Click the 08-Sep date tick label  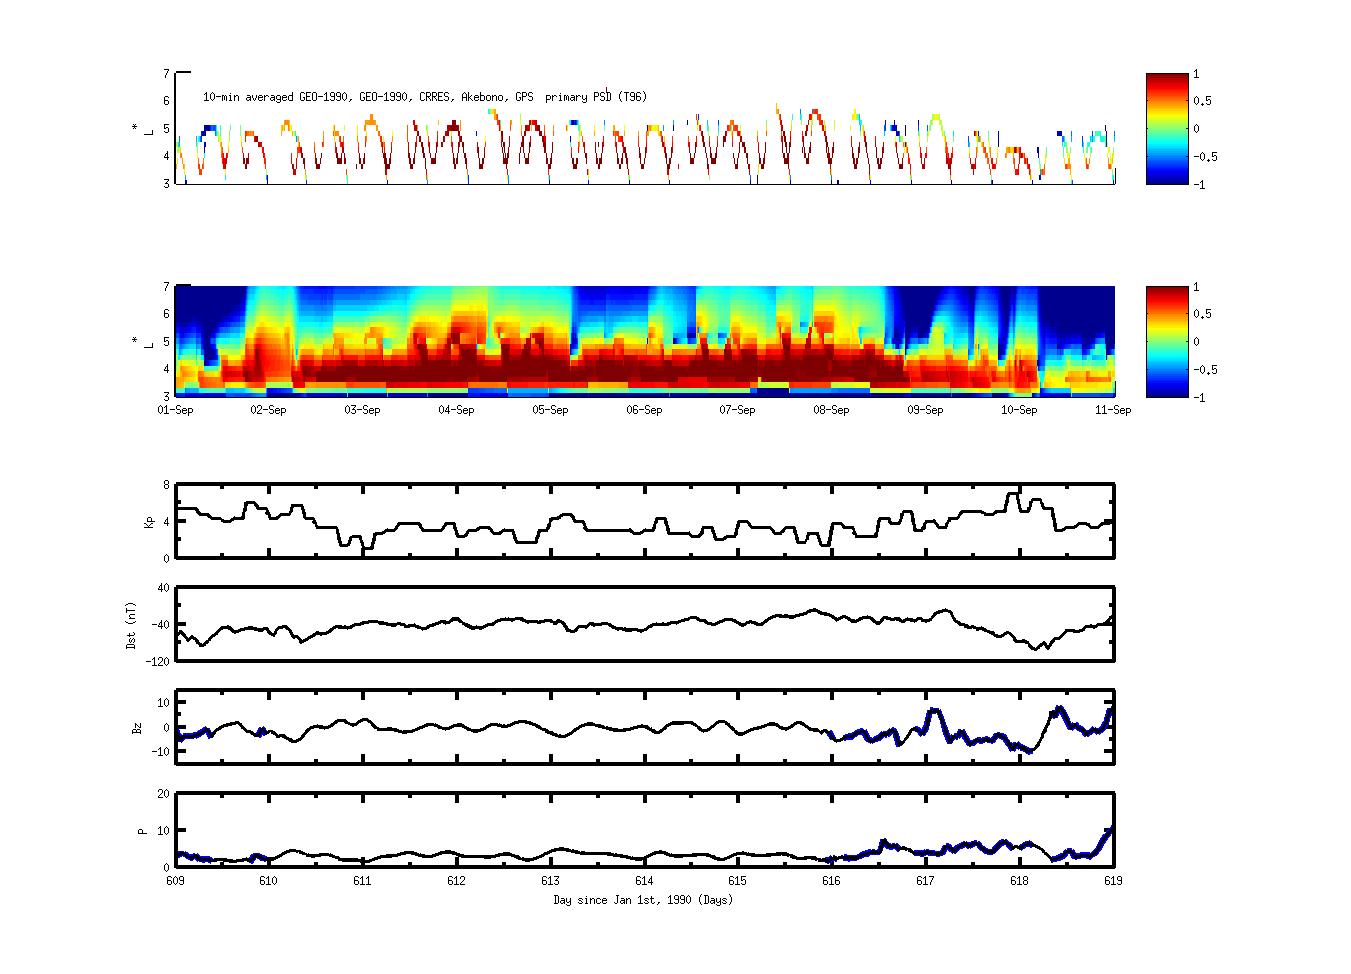coord(831,410)
